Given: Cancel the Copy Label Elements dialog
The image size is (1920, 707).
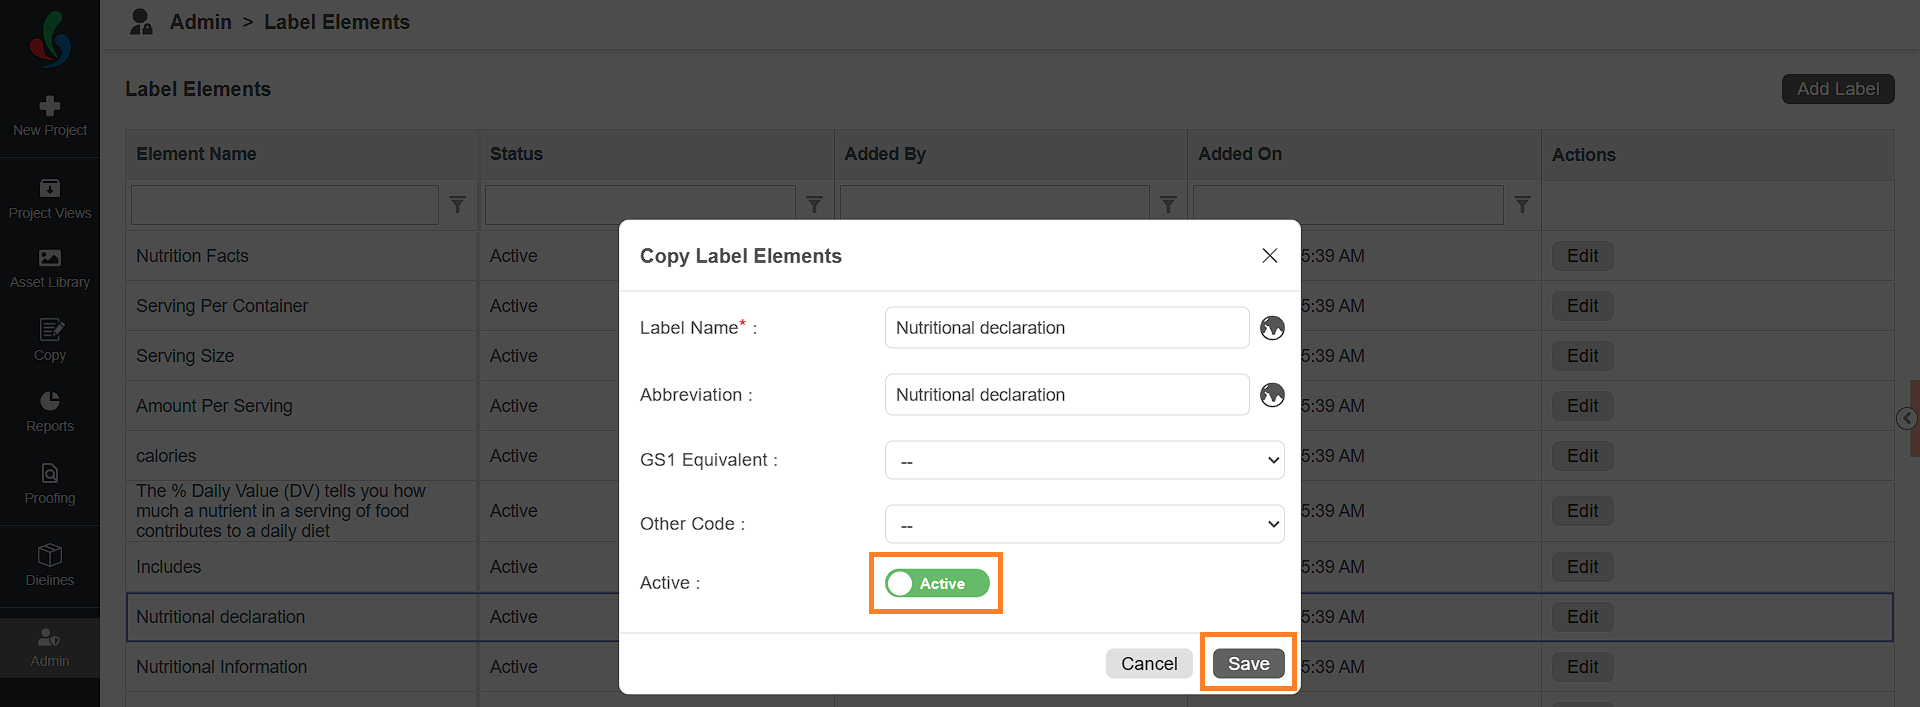Looking at the screenshot, I should pos(1149,663).
